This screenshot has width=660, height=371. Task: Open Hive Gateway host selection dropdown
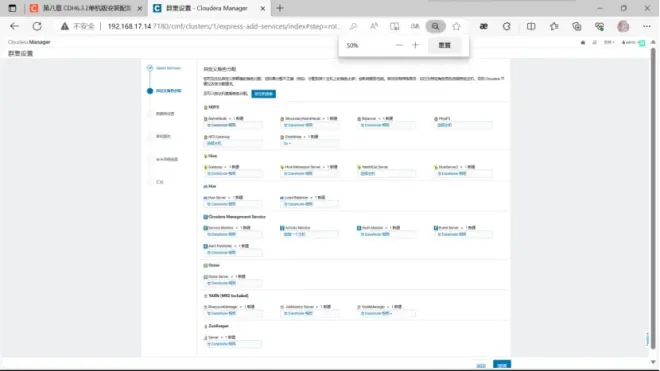point(233,173)
